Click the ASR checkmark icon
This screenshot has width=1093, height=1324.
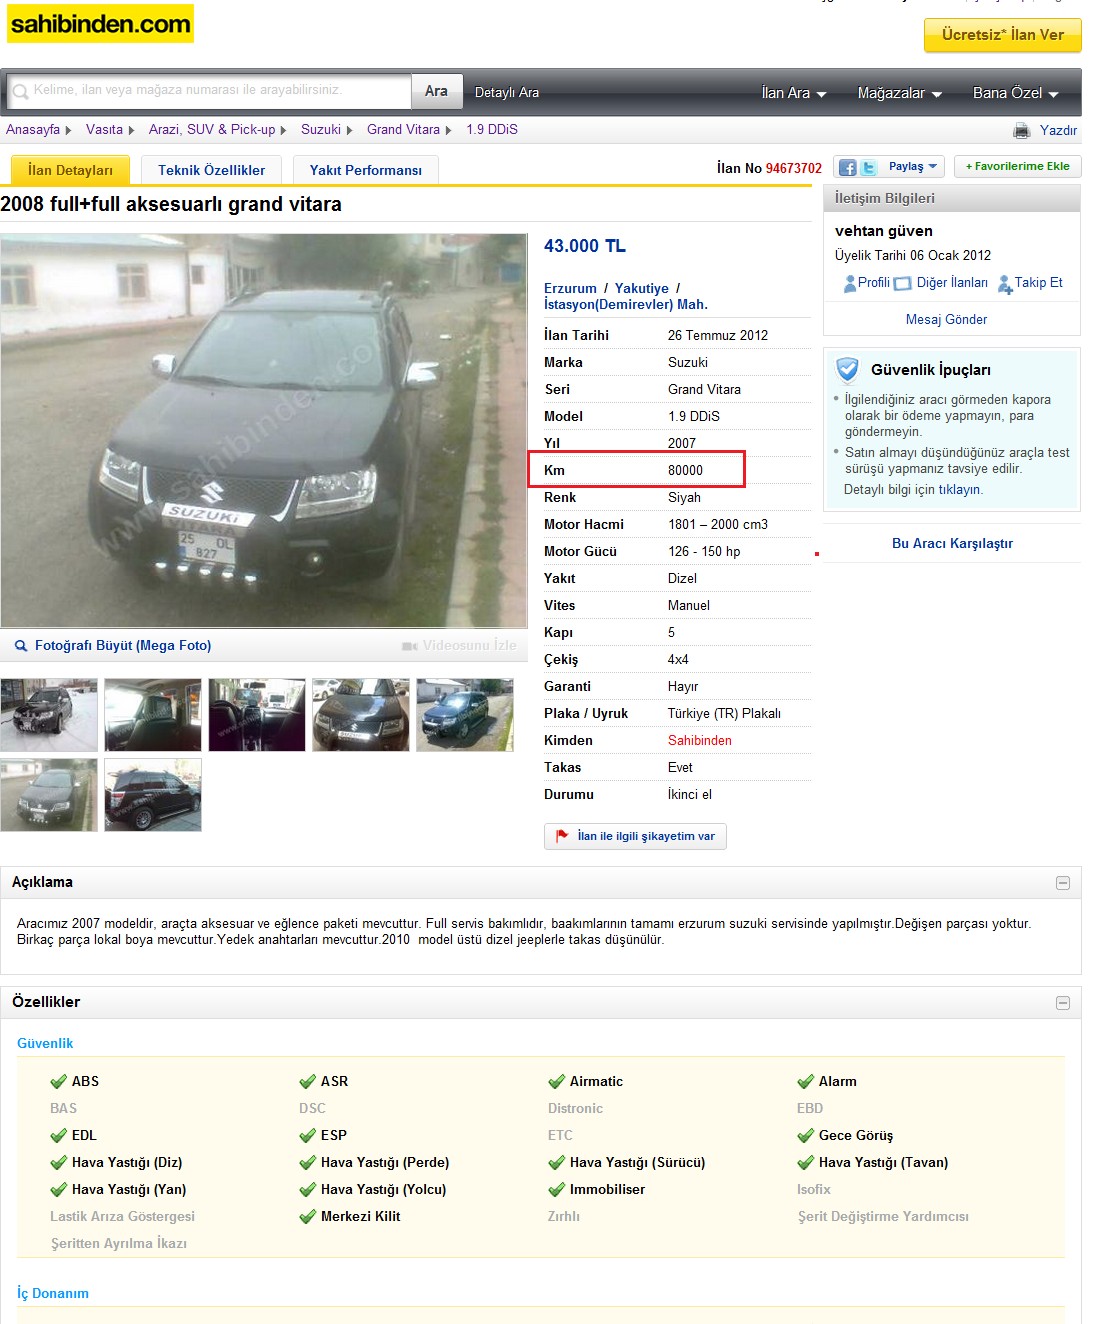308,1082
